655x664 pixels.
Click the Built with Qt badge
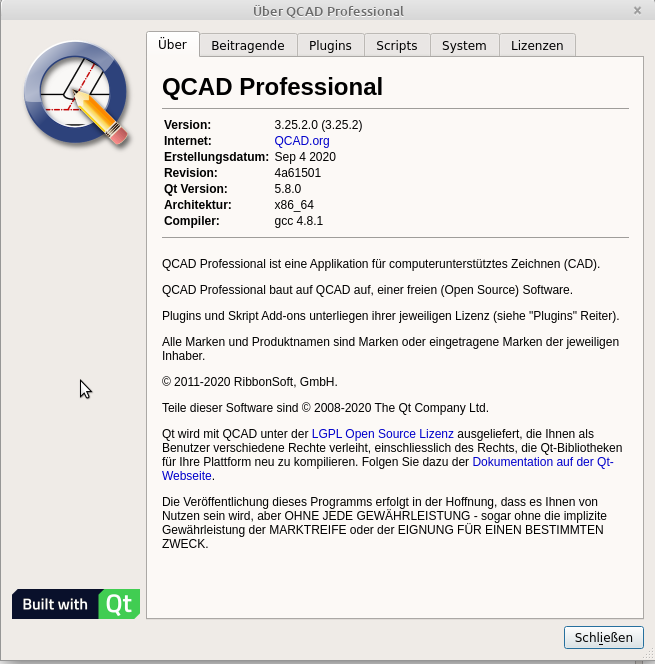(76, 604)
